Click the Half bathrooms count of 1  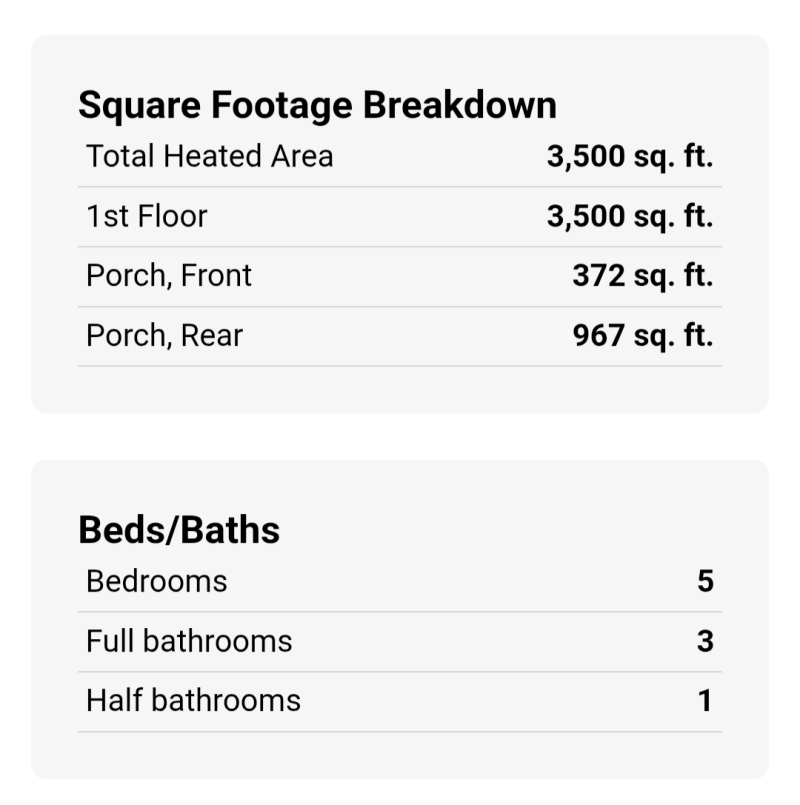pyautogui.click(x=705, y=701)
